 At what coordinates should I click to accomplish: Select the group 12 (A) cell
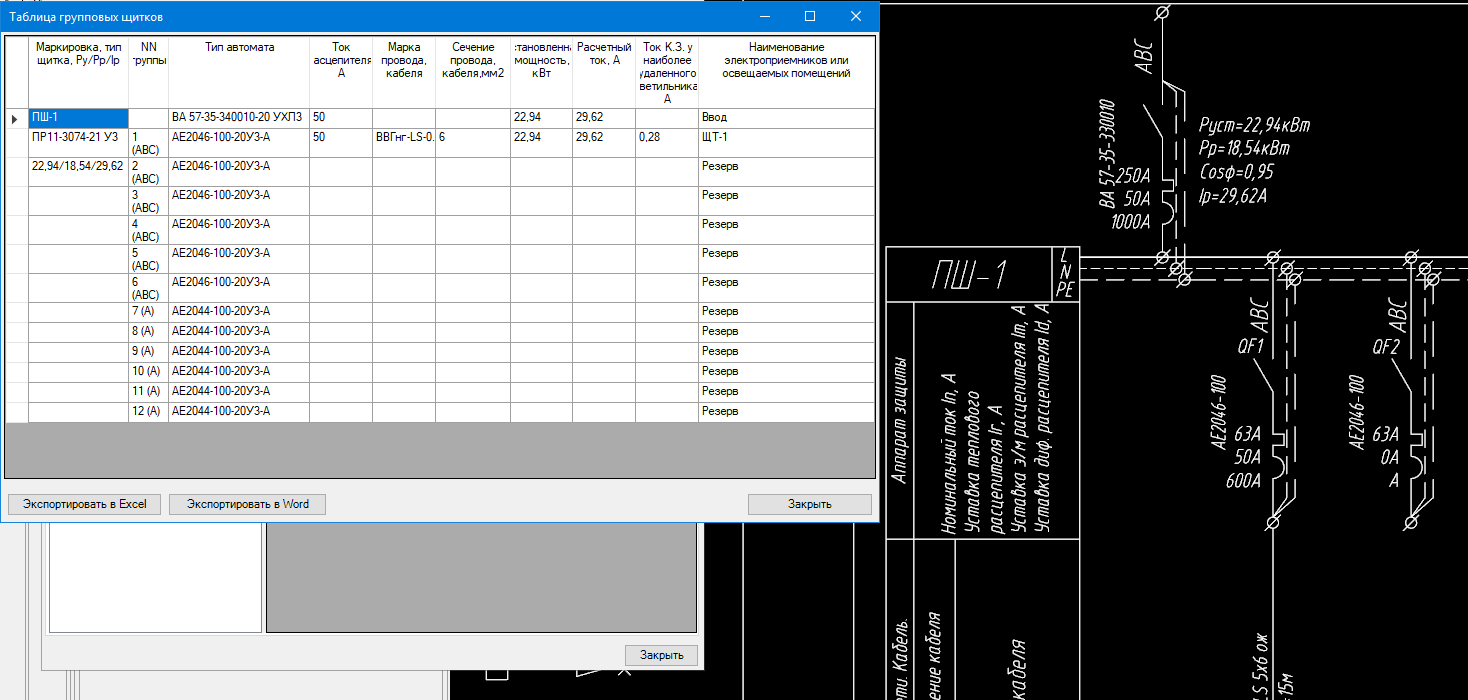pyautogui.click(x=148, y=411)
